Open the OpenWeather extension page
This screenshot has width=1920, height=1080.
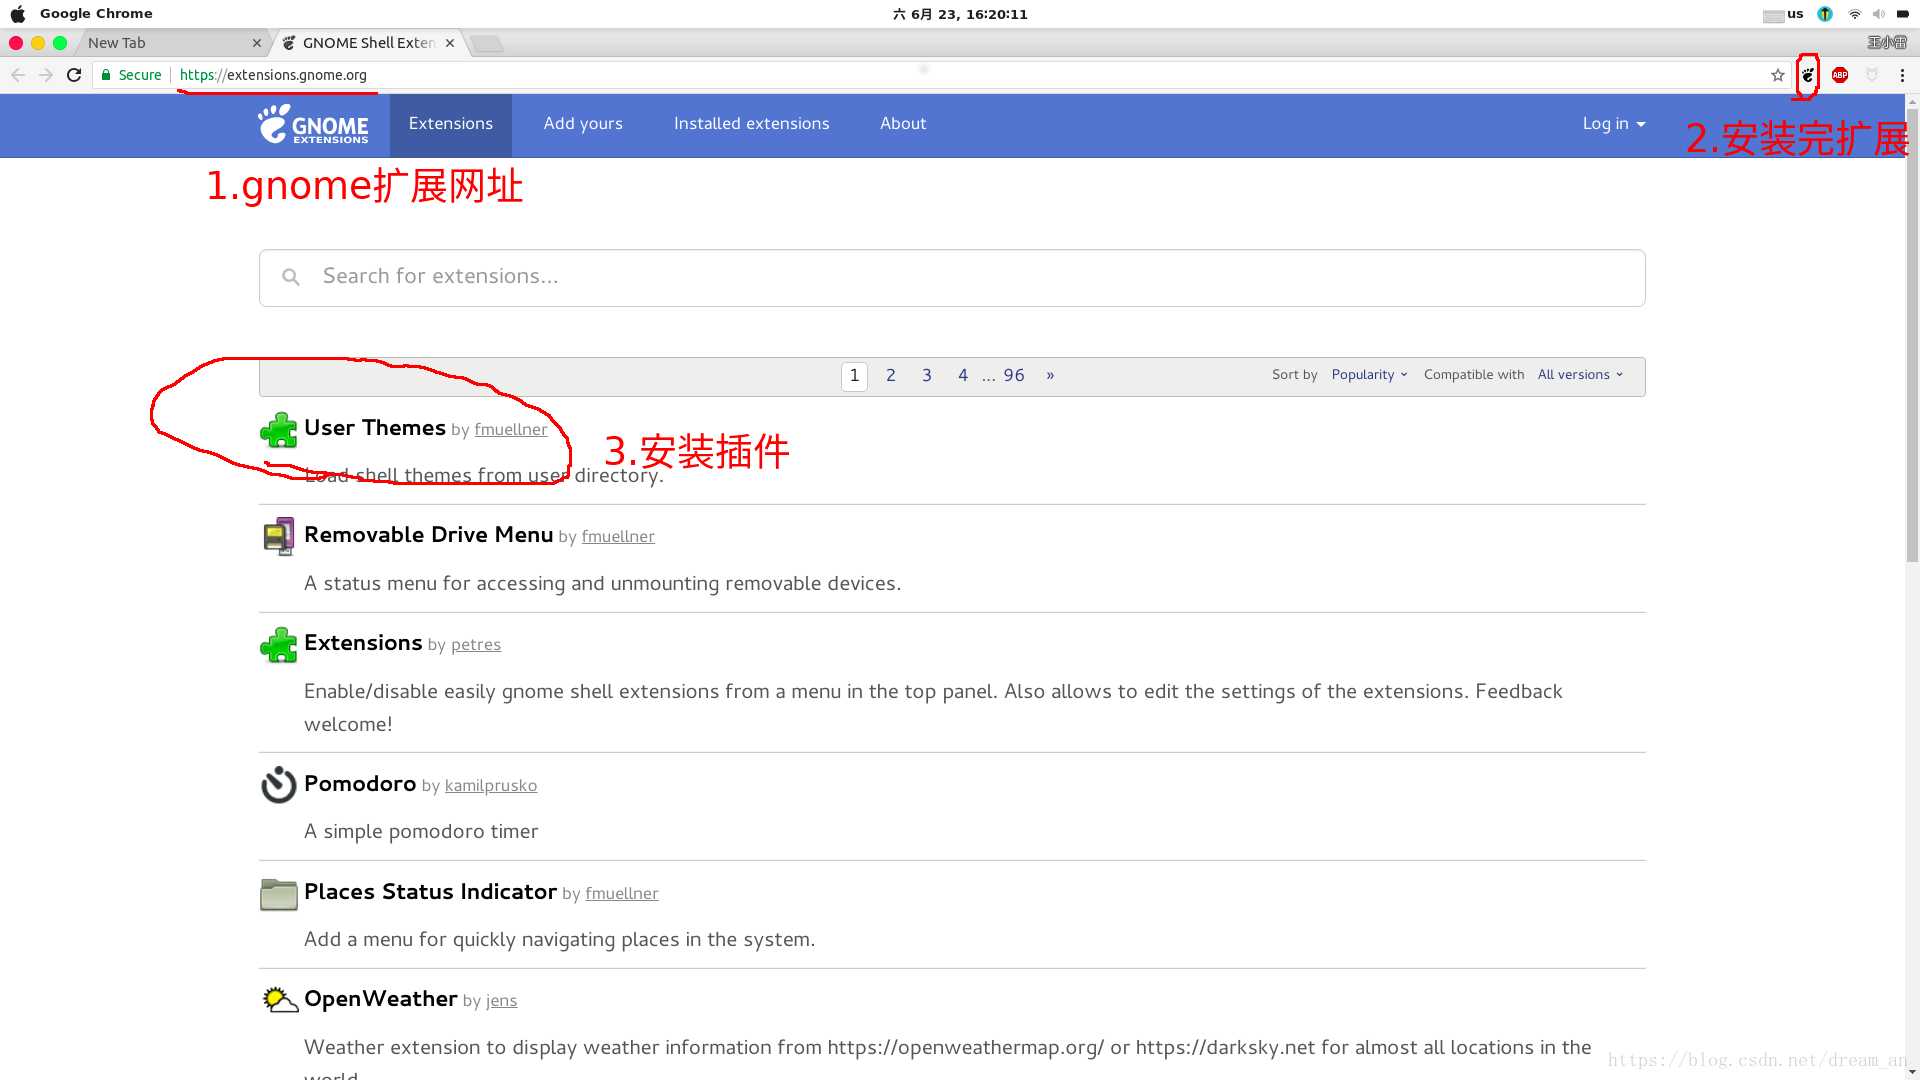(380, 999)
